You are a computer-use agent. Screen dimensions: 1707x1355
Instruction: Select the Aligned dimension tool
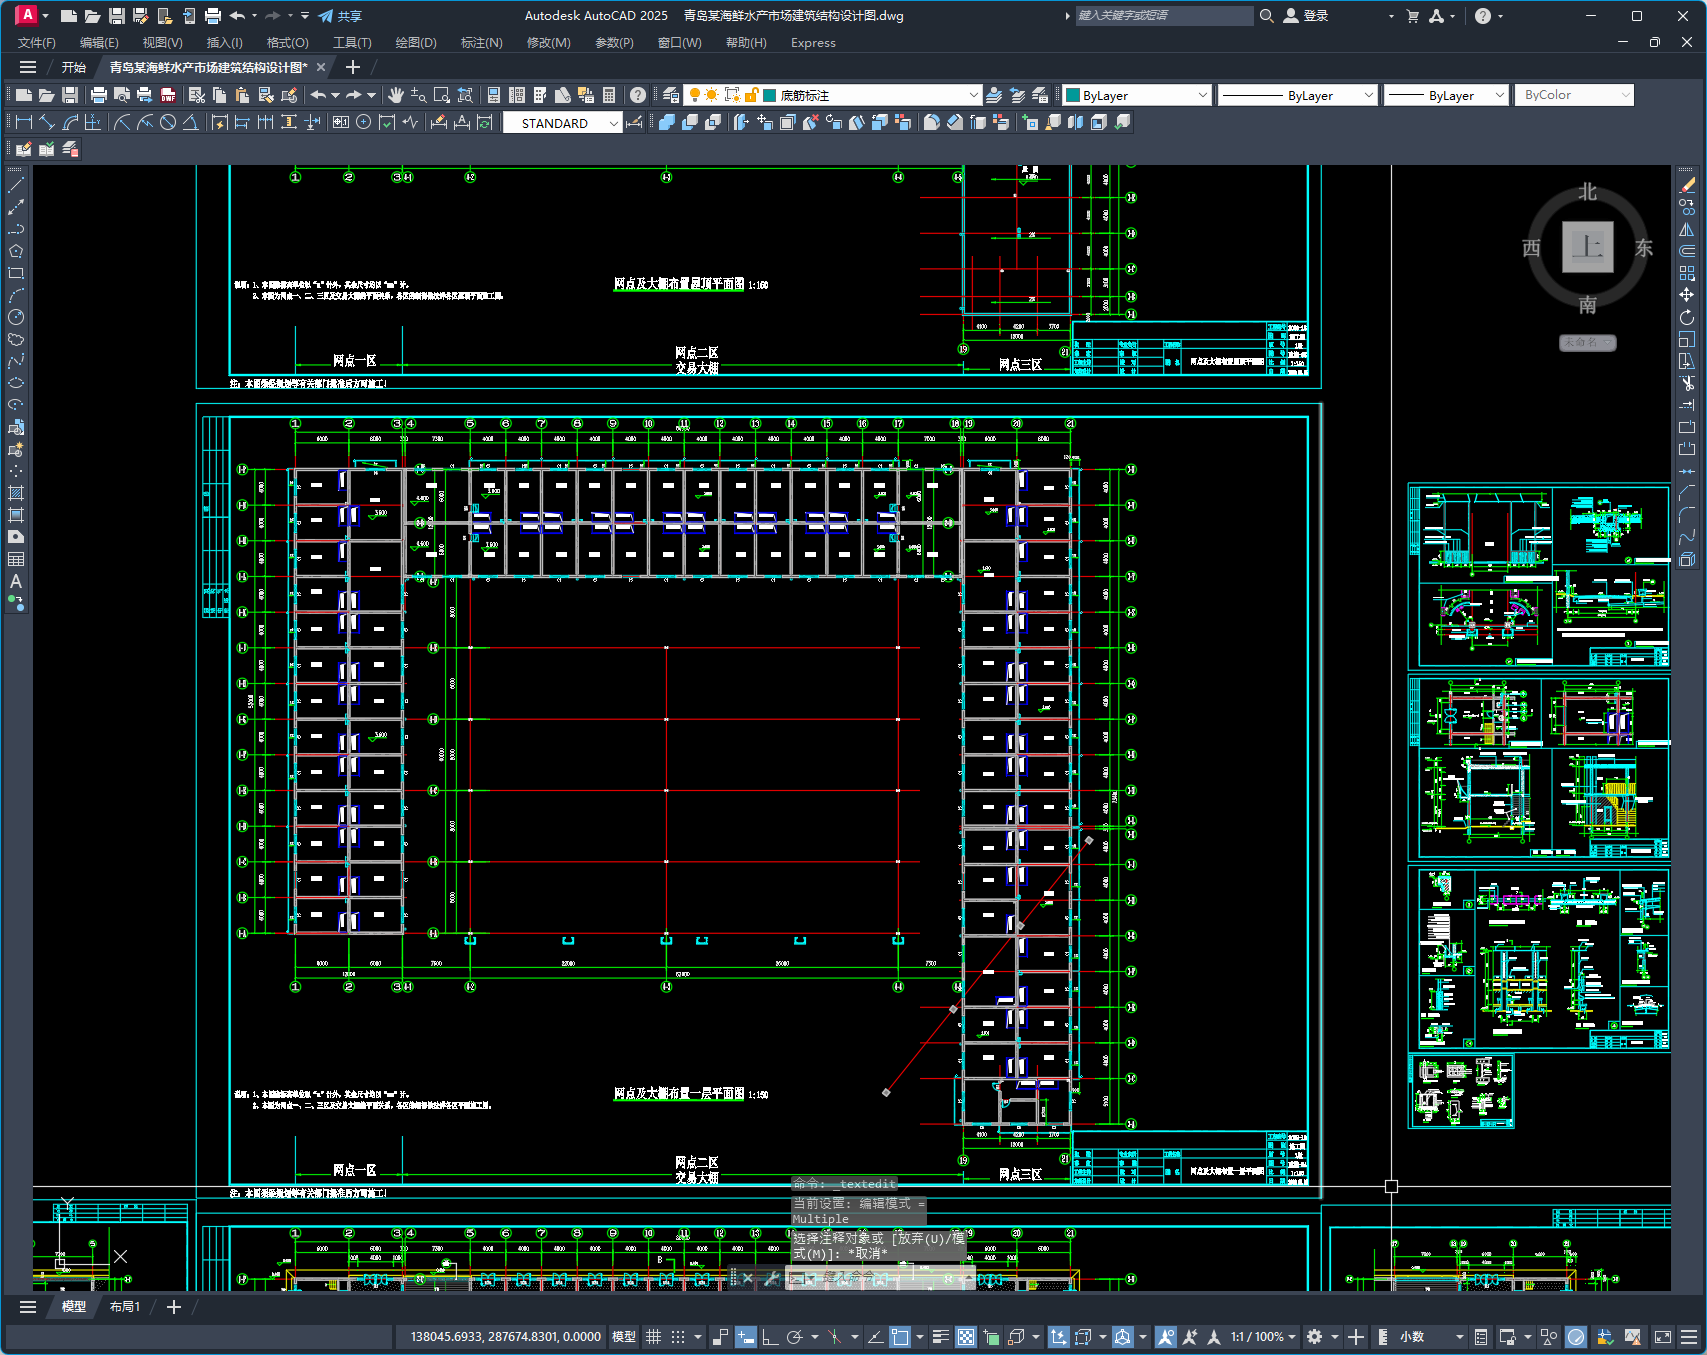pyautogui.click(x=47, y=122)
